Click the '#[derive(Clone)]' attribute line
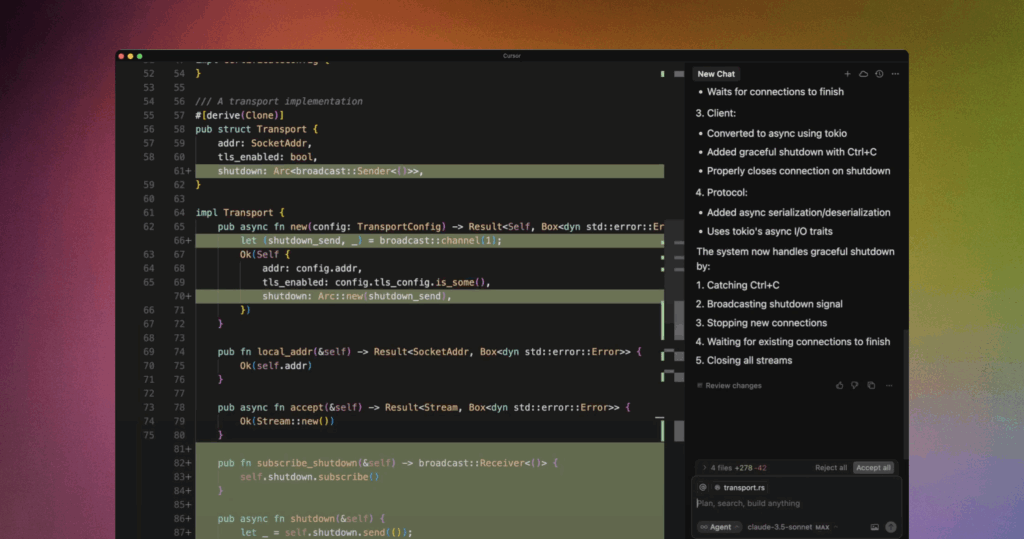This screenshot has height=539, width=1024. point(240,116)
